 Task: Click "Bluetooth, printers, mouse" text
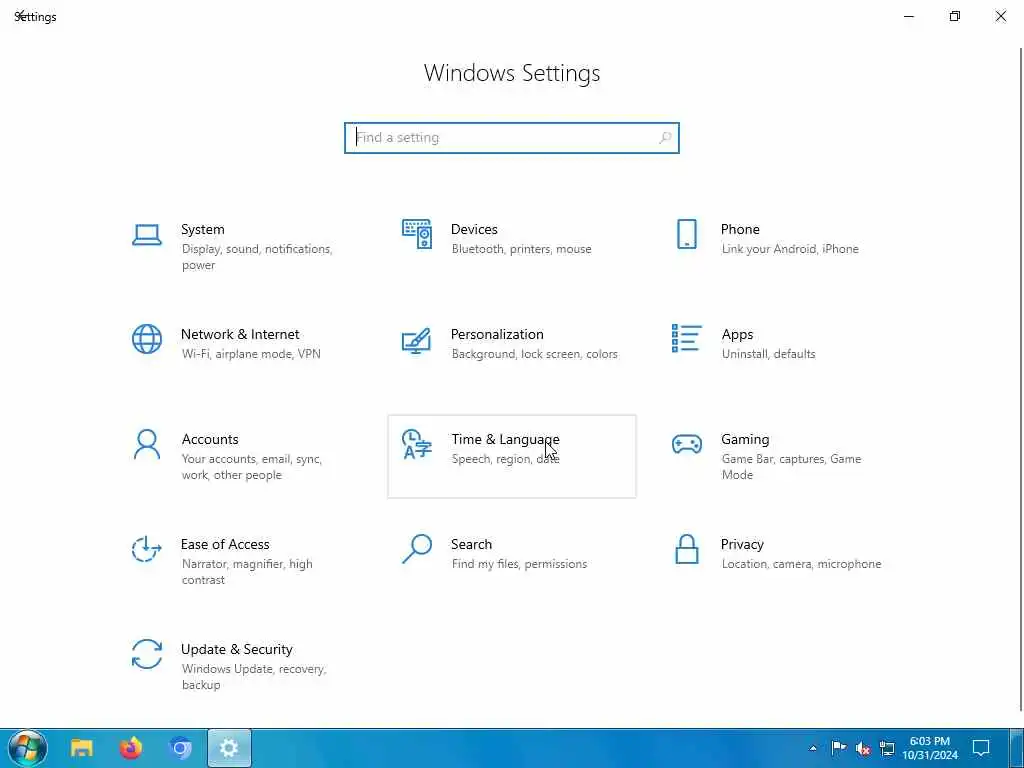pyautogui.click(x=521, y=249)
